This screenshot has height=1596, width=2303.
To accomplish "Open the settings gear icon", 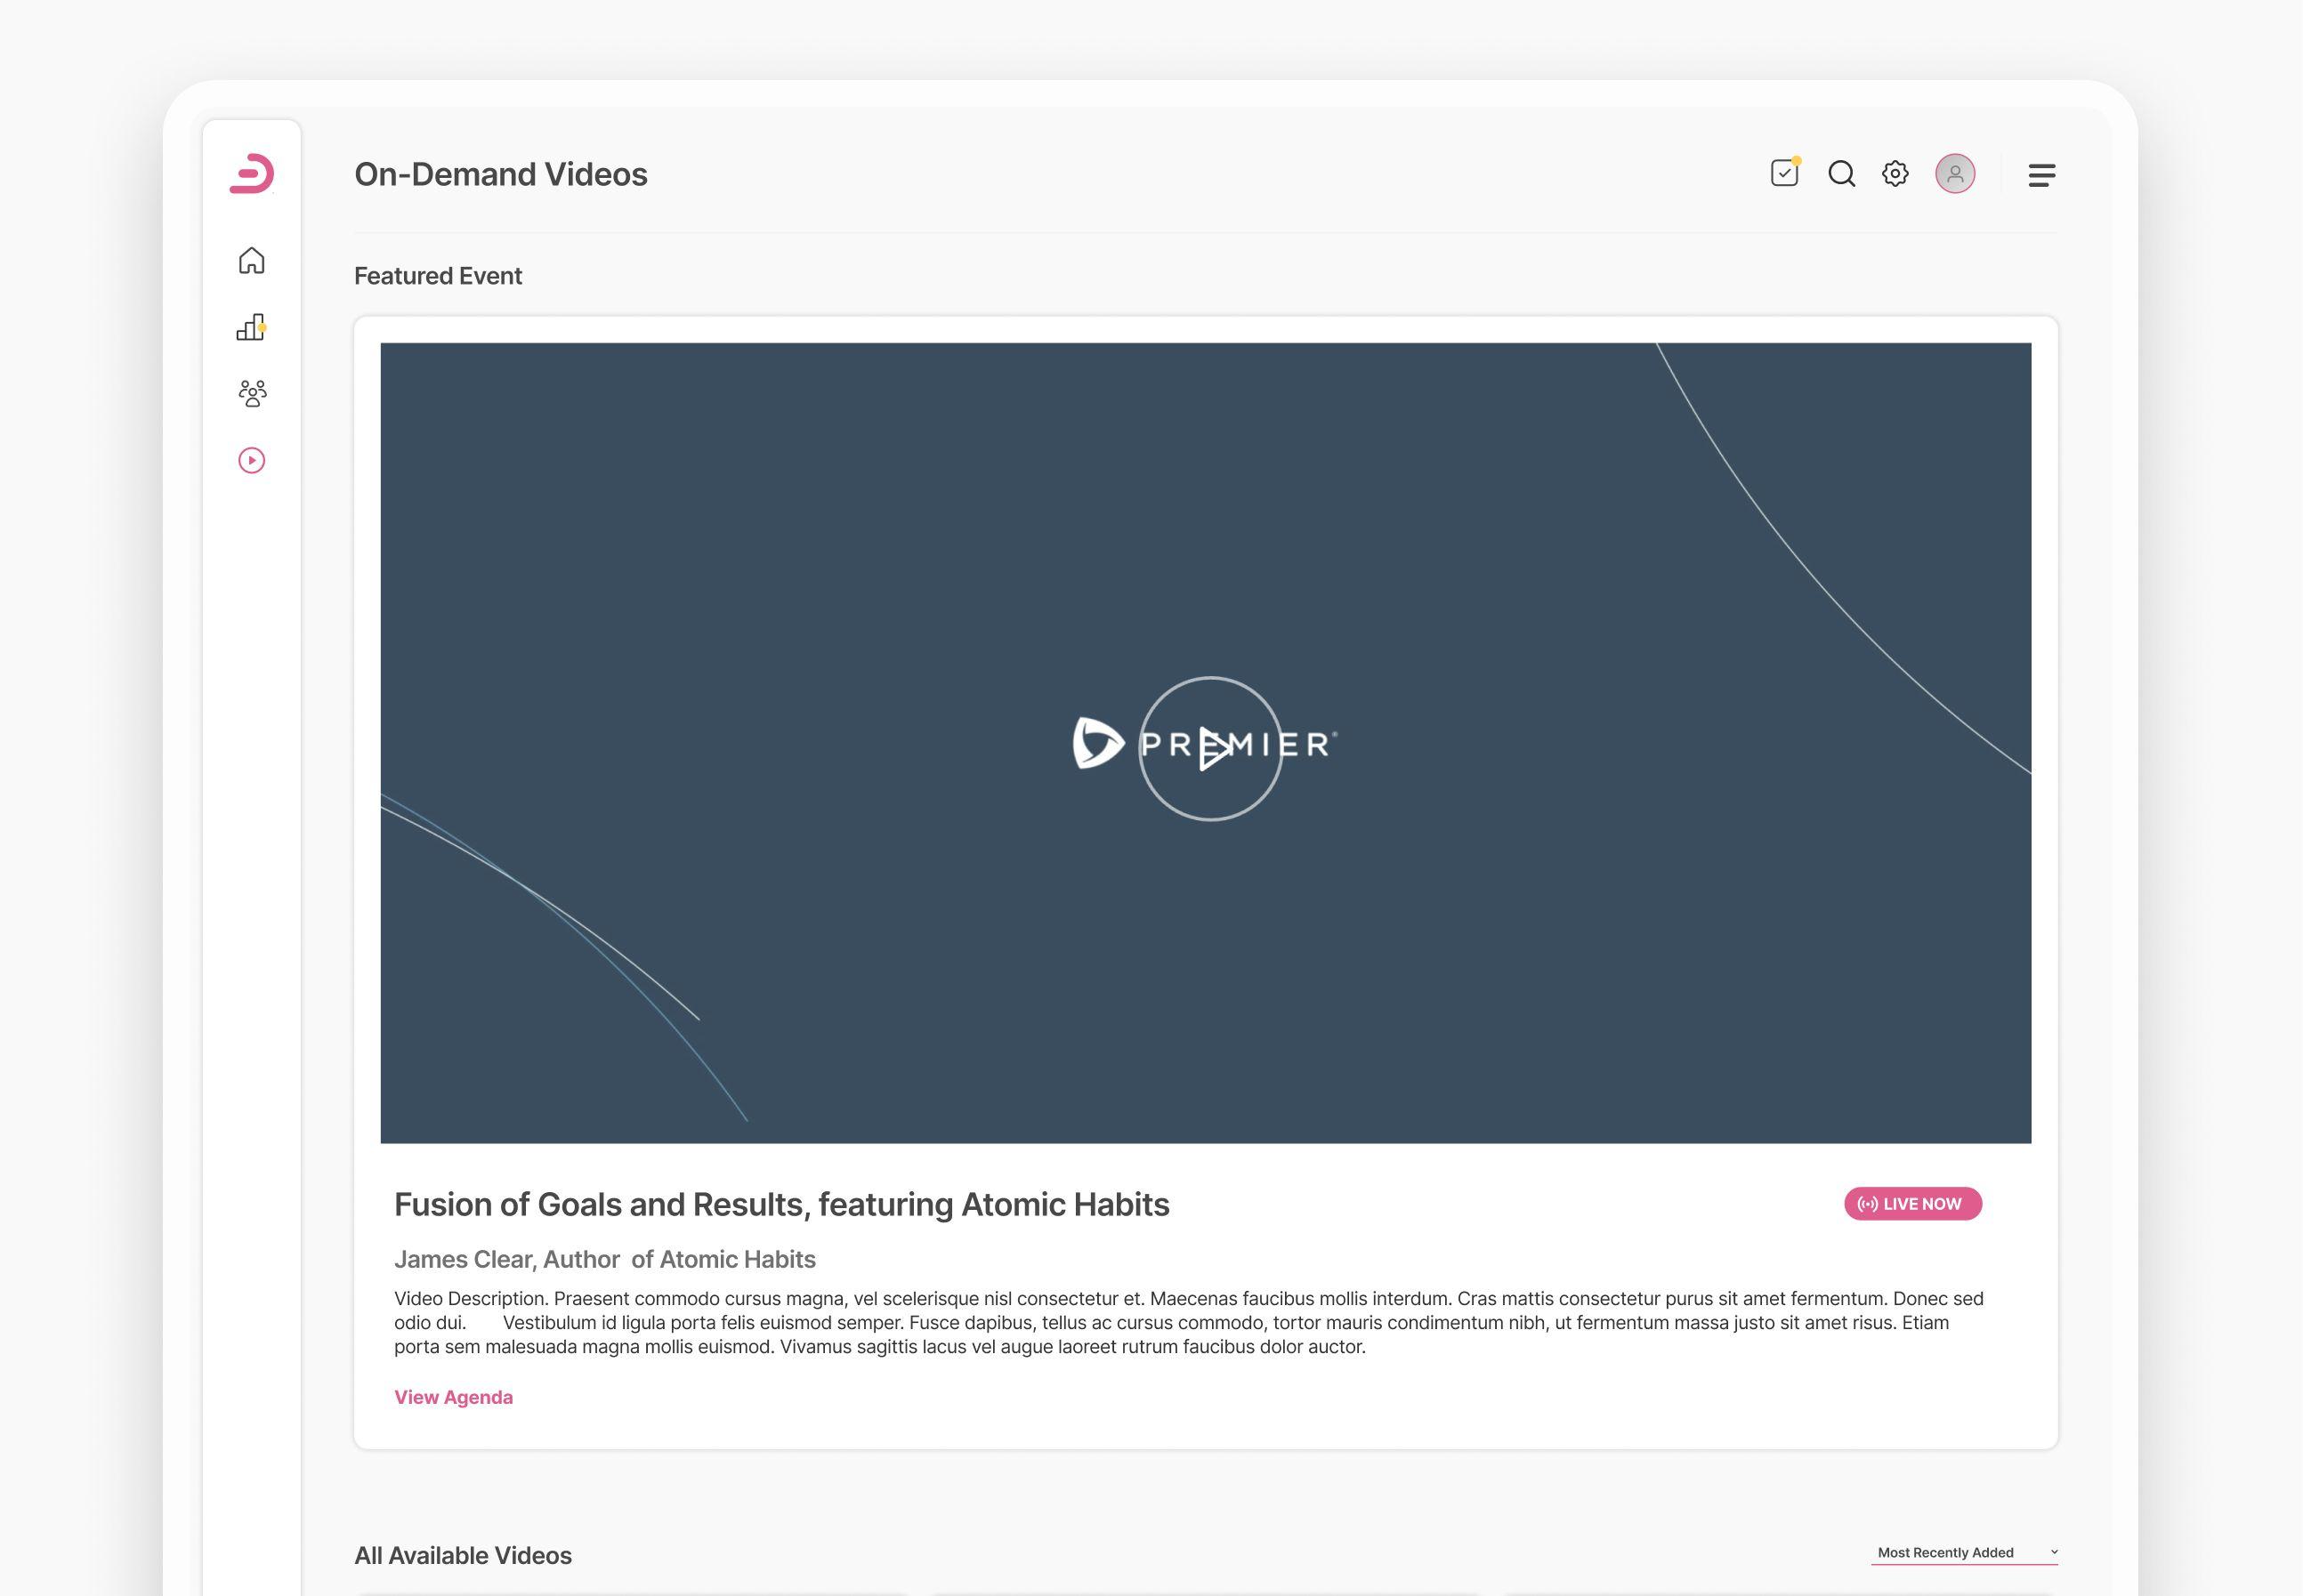I will coord(1895,174).
